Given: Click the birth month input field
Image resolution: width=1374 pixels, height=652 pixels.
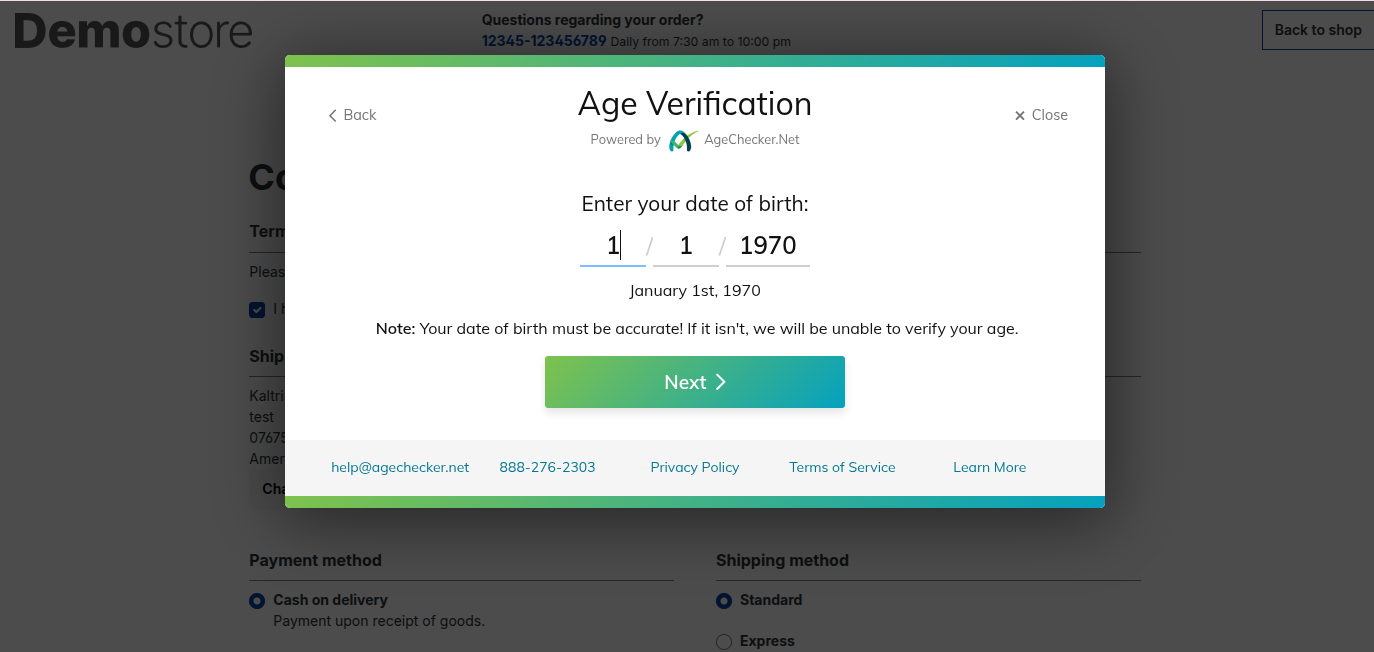Looking at the screenshot, I should pos(612,246).
